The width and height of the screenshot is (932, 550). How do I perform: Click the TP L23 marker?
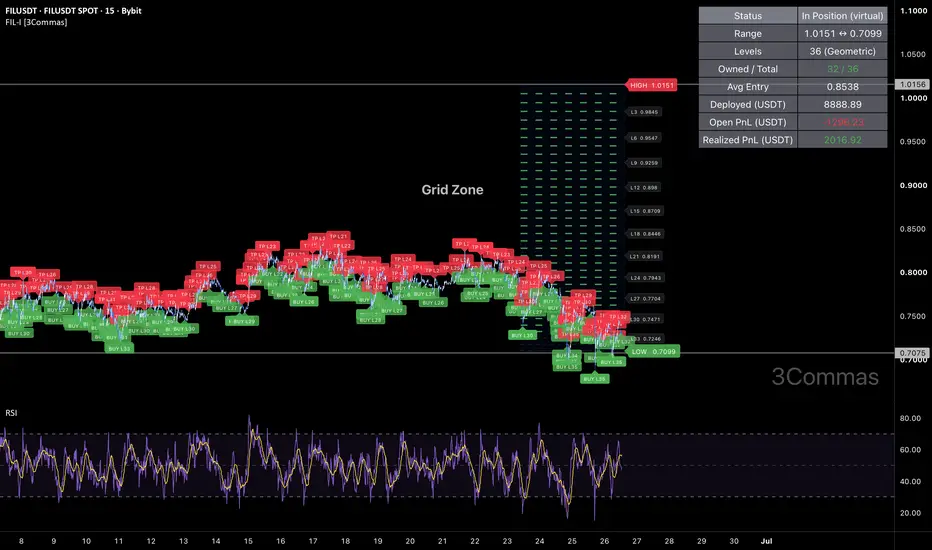[x=266, y=246]
